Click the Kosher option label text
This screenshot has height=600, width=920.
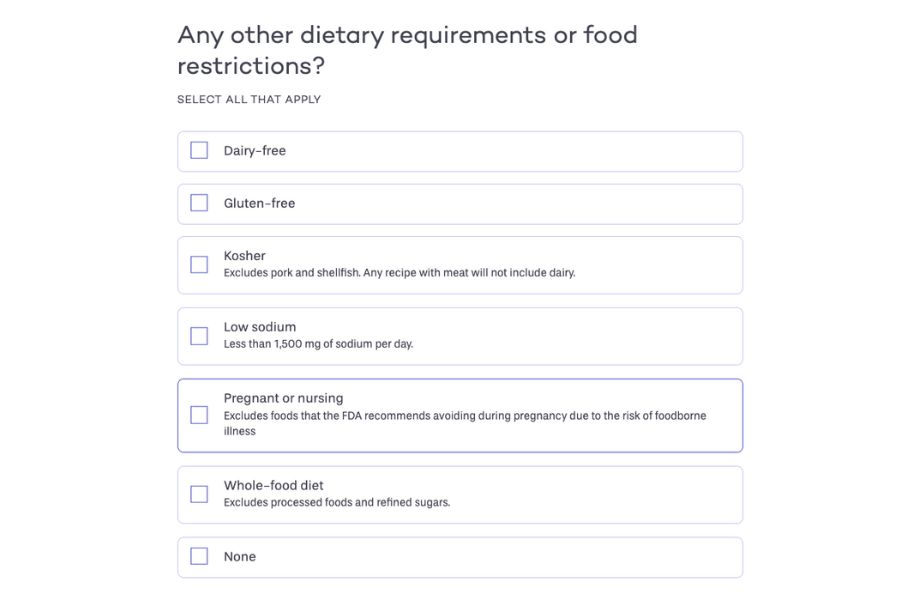tap(244, 255)
